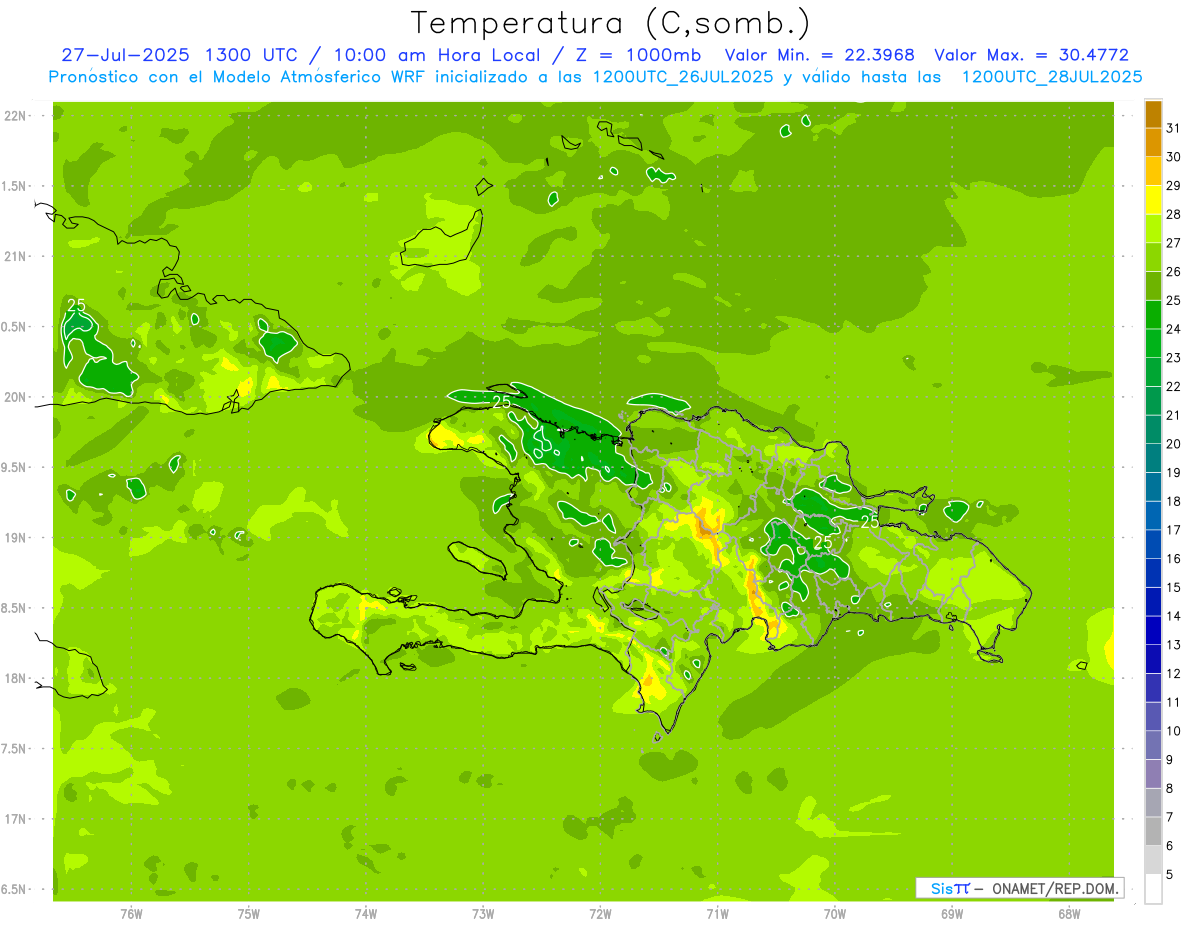
Task: Click the '70W' longitude axis label
Action: (835, 914)
